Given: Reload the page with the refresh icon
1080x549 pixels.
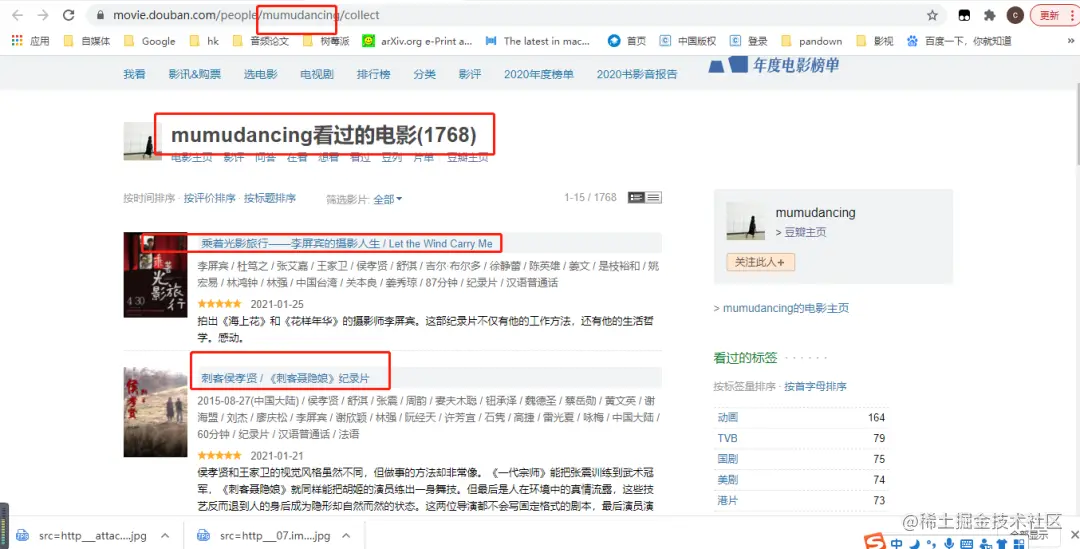Looking at the screenshot, I should point(68,15).
